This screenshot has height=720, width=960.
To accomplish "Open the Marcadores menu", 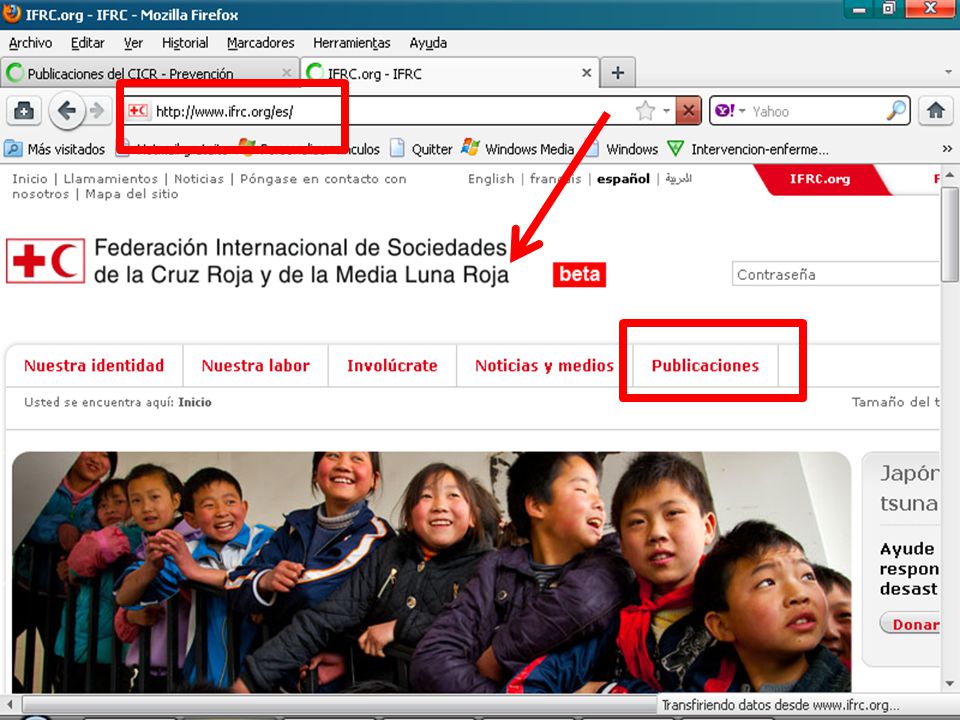I will 260,43.
